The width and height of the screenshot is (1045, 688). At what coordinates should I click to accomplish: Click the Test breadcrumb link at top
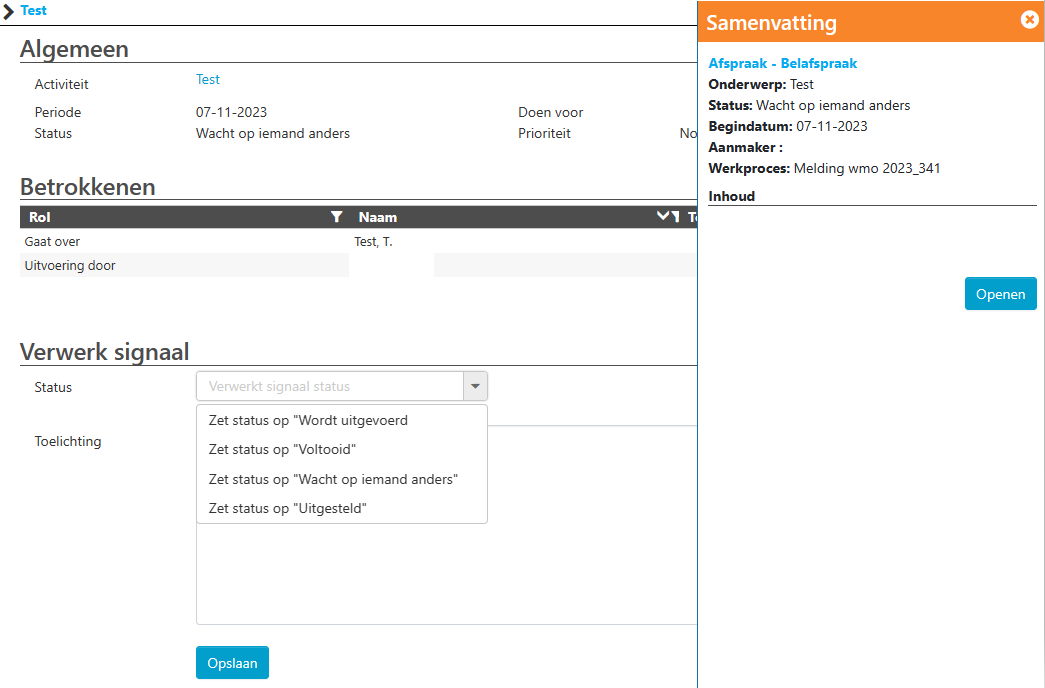click(33, 11)
